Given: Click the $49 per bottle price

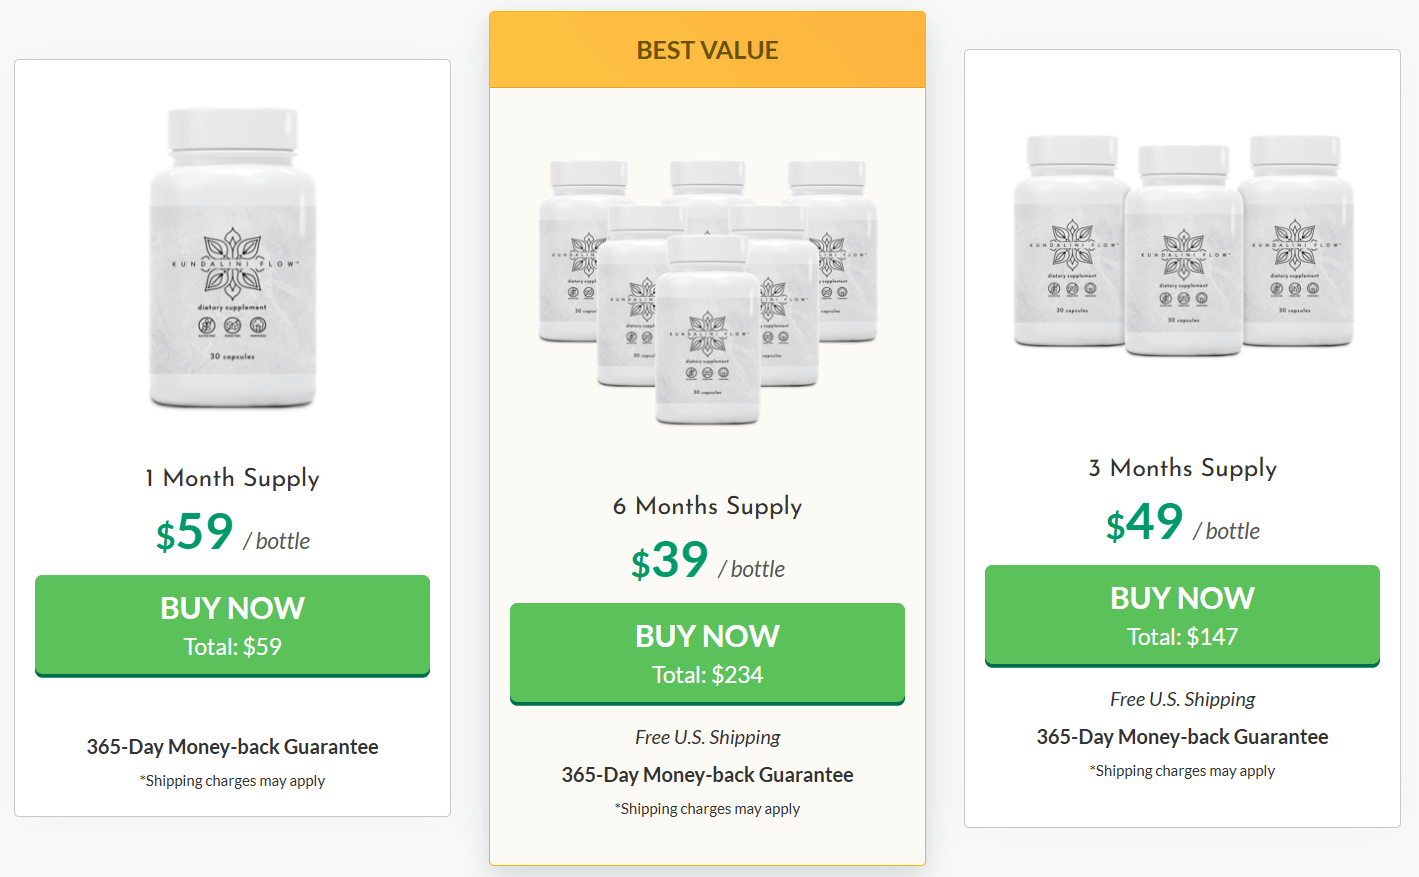Looking at the screenshot, I should pos(1182,524).
